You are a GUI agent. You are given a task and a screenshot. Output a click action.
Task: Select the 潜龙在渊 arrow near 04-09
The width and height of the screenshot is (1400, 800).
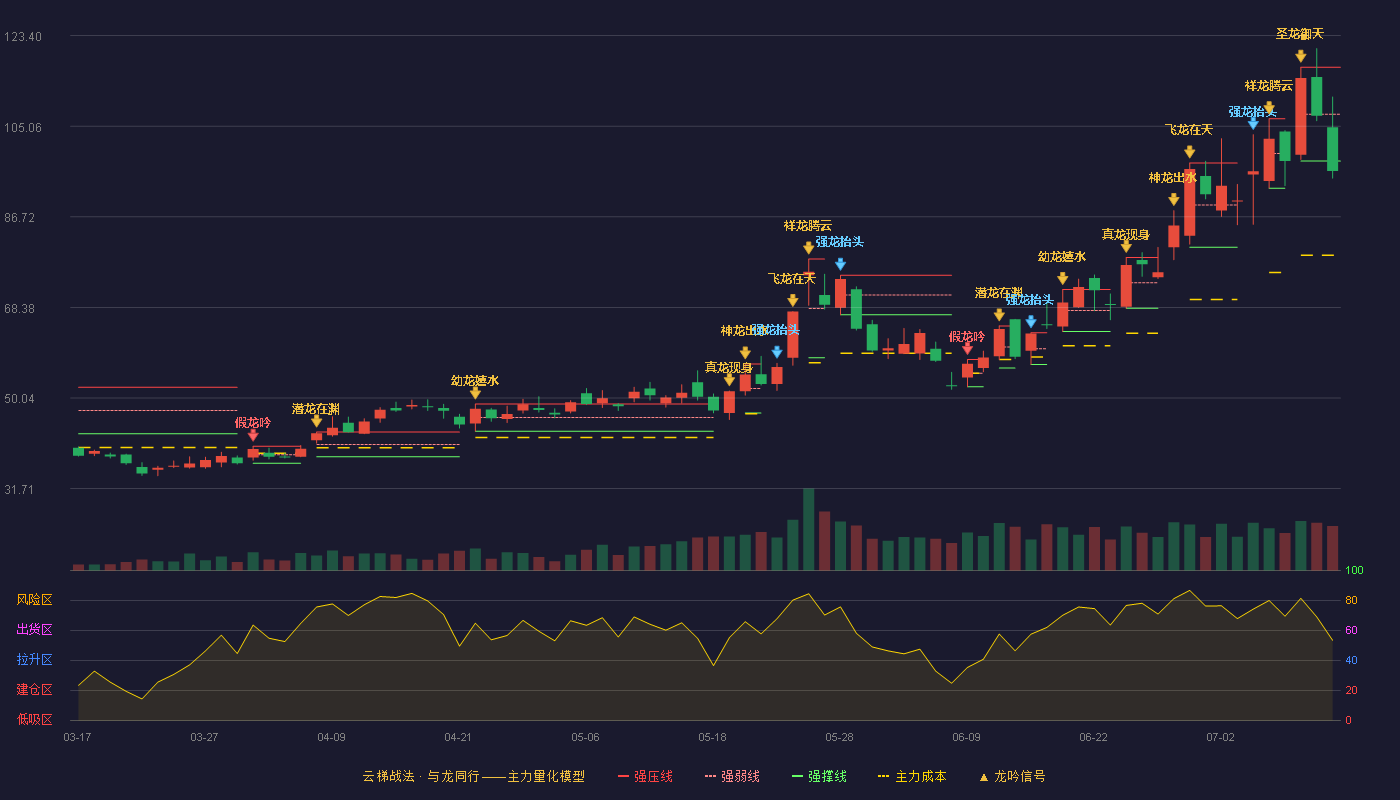[x=316, y=421]
